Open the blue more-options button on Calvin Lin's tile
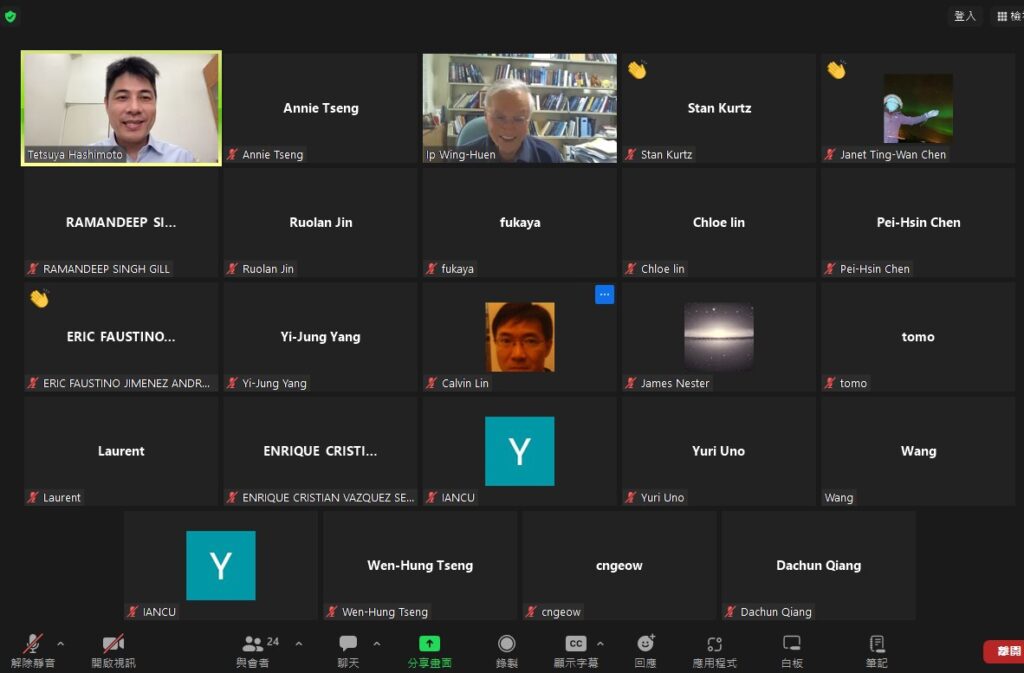This screenshot has height=673, width=1024. [x=604, y=294]
